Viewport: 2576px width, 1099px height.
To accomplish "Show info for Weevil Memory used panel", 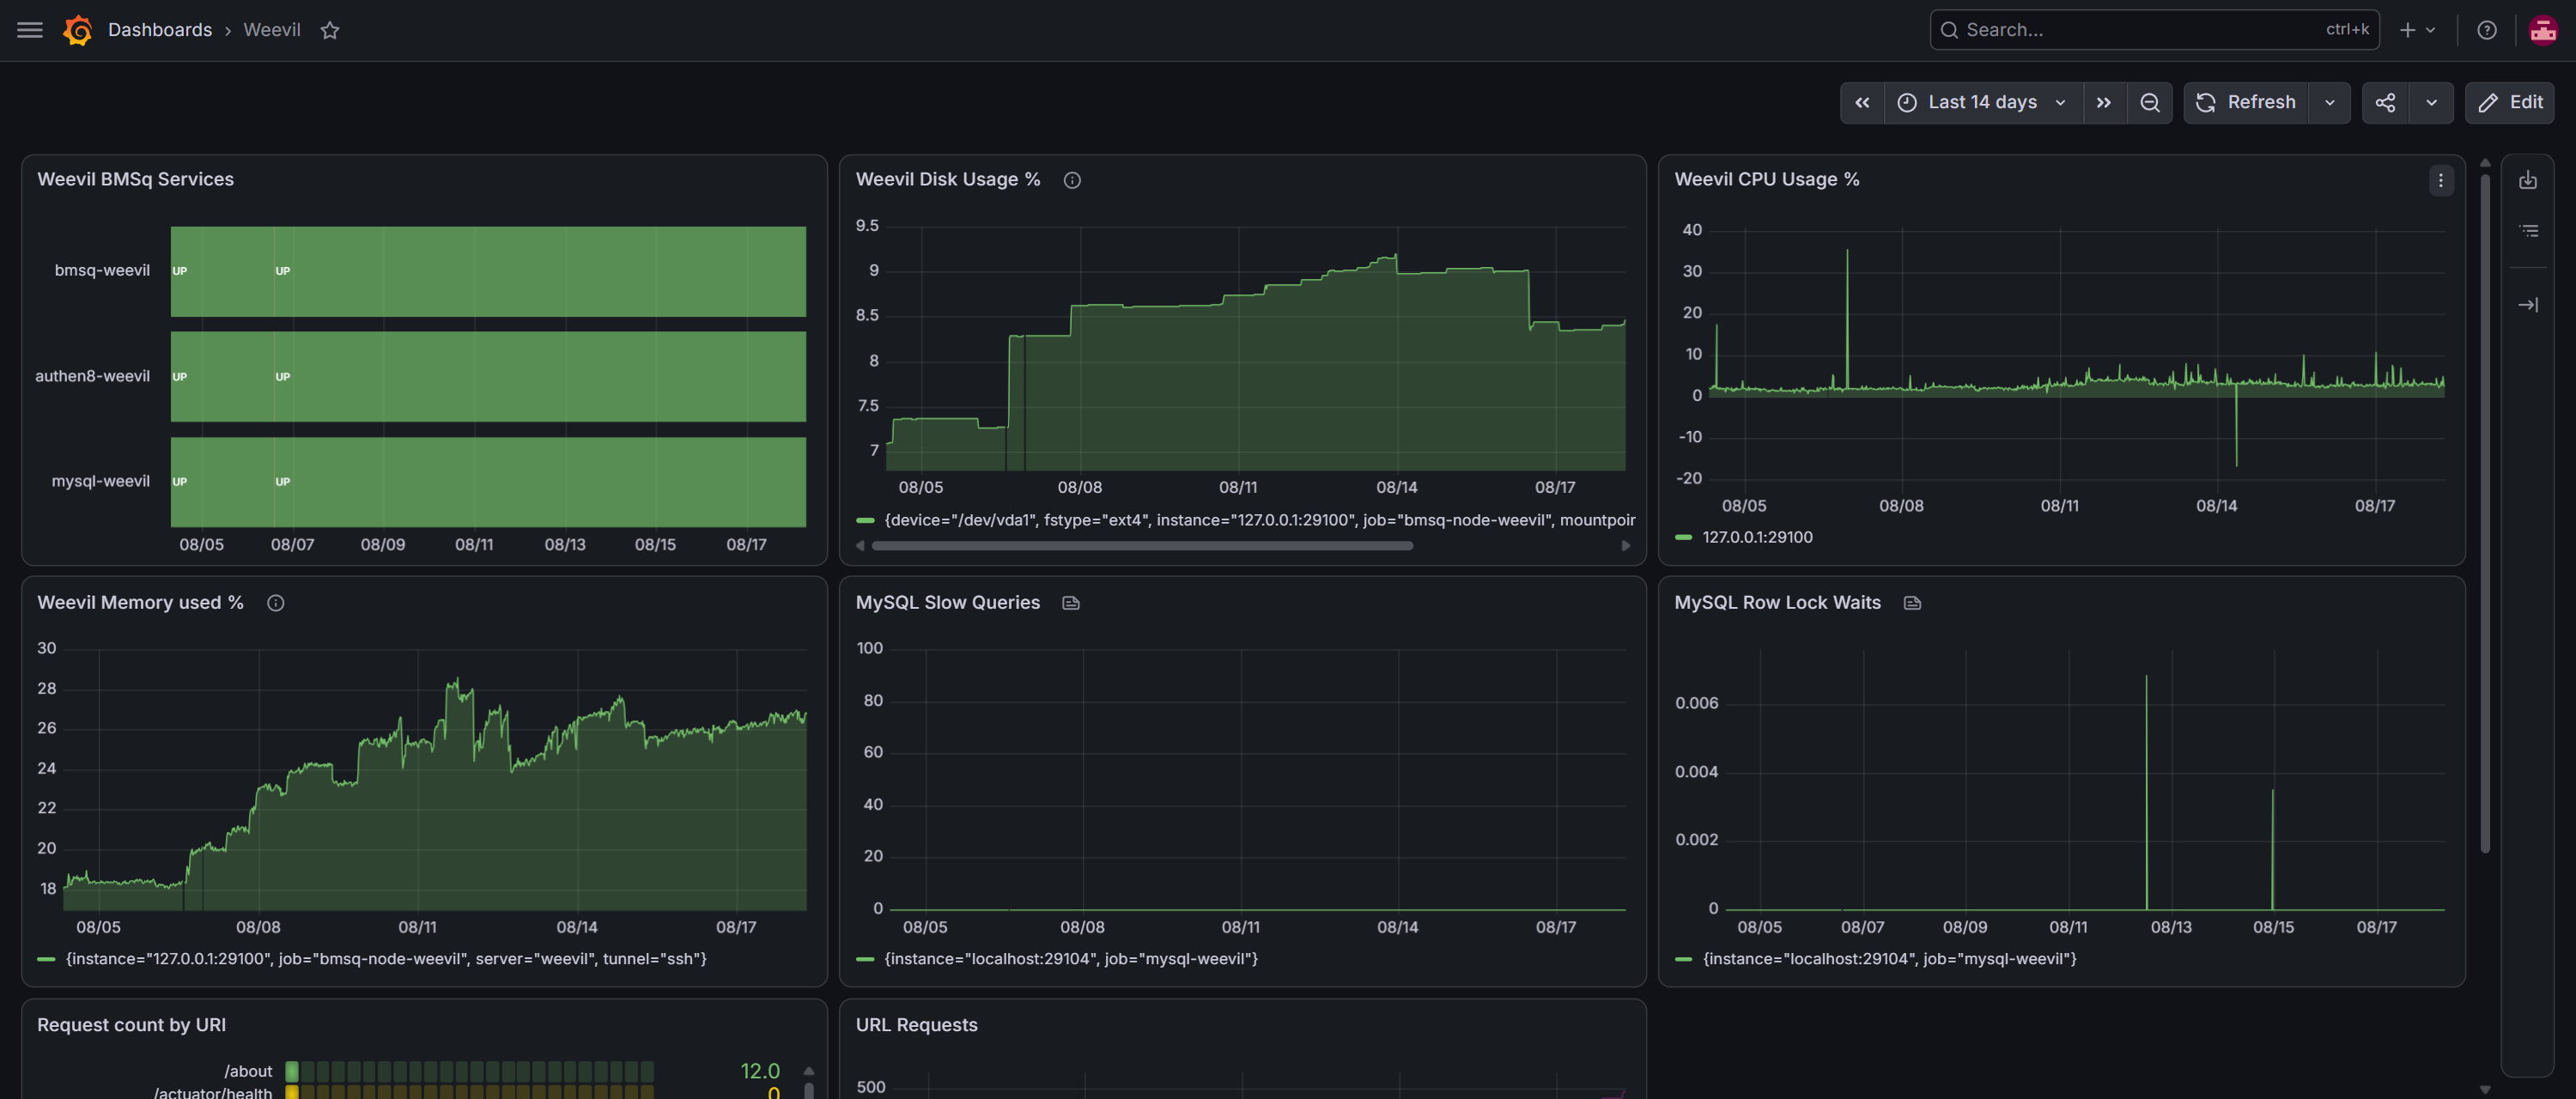I will point(276,603).
